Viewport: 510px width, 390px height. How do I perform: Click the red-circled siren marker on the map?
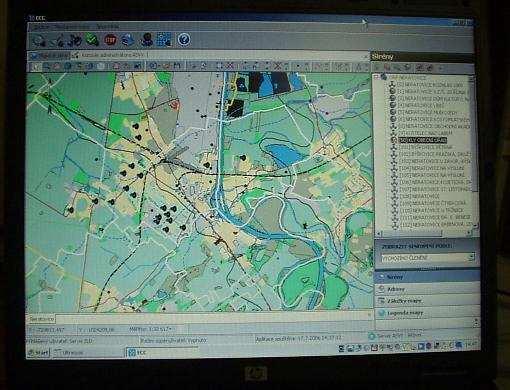[174, 105]
